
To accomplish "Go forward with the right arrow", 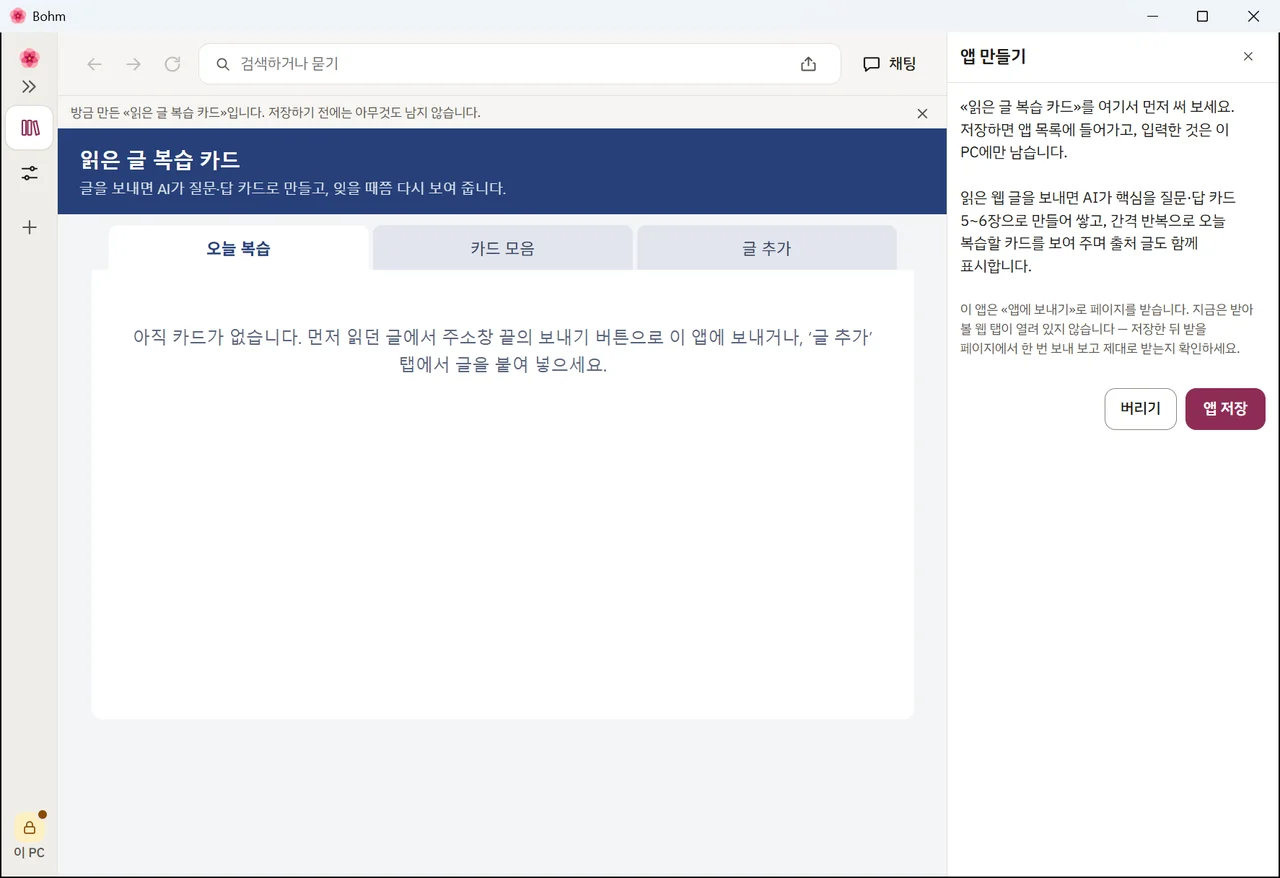I will 134,64.
